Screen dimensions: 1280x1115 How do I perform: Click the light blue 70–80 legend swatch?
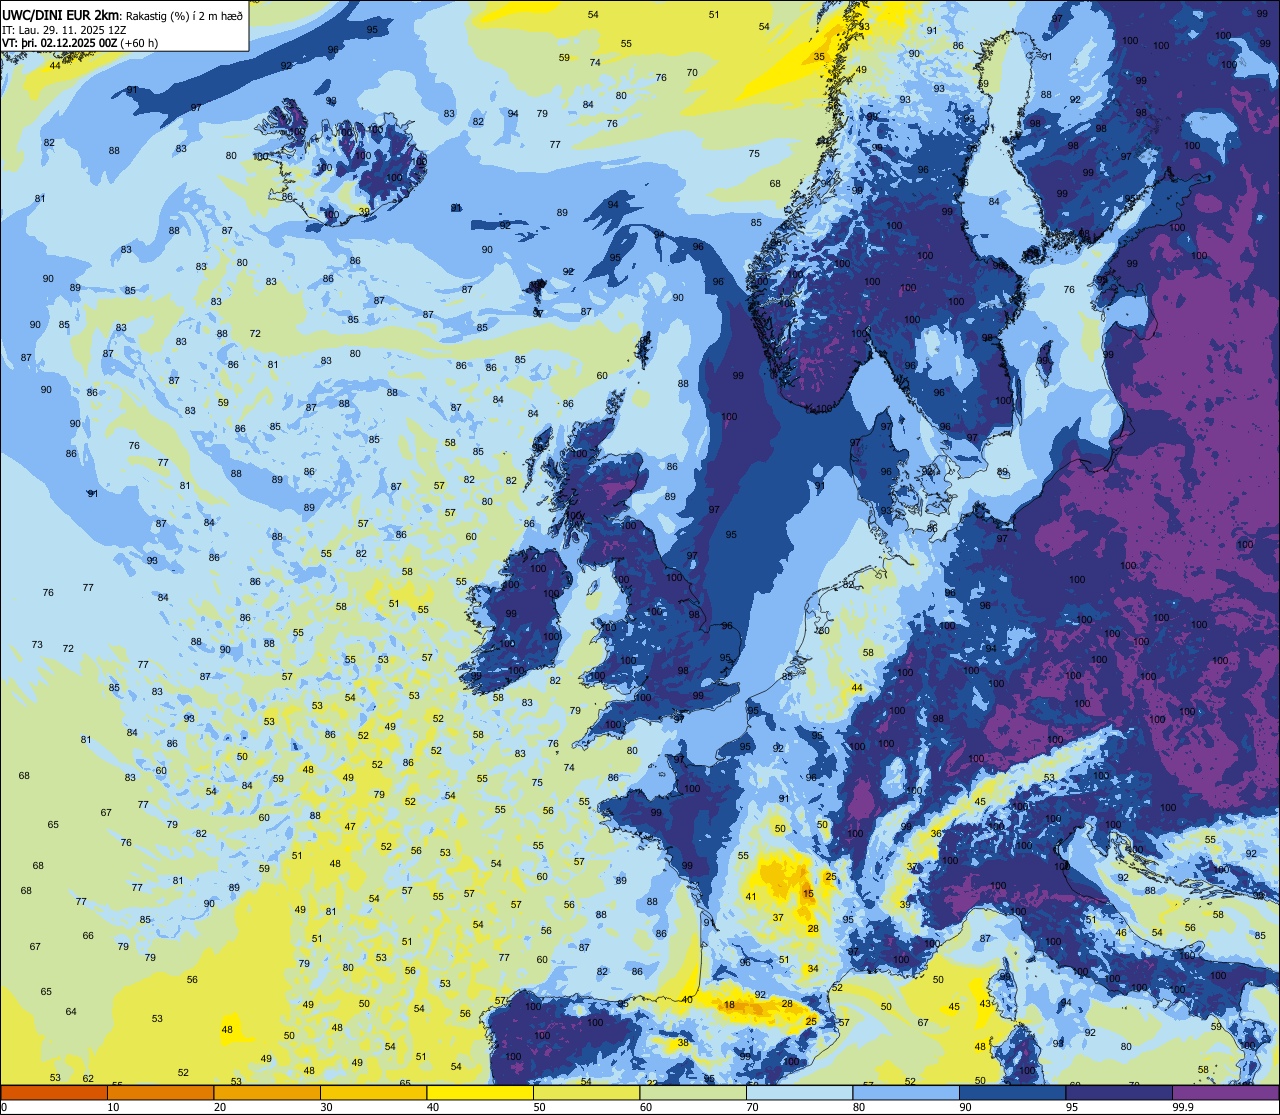pos(799,1092)
